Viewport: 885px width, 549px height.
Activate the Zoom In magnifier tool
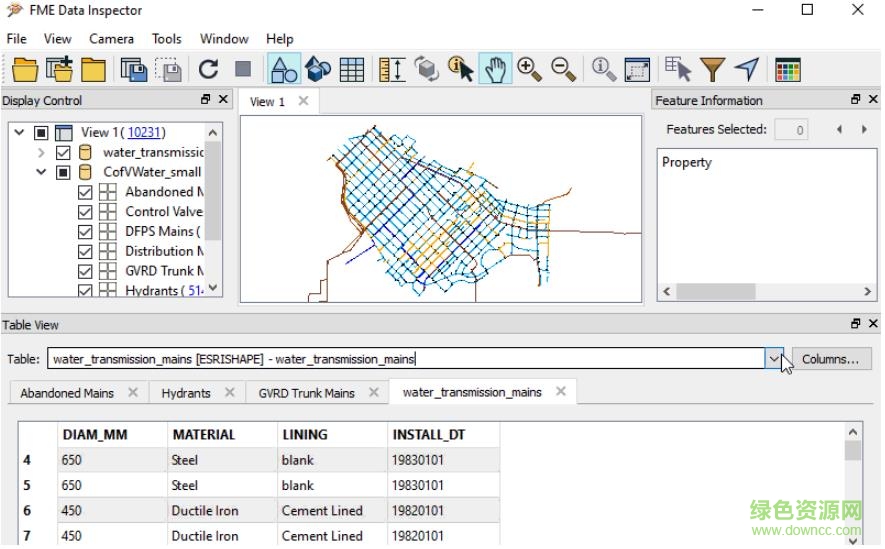(x=529, y=69)
